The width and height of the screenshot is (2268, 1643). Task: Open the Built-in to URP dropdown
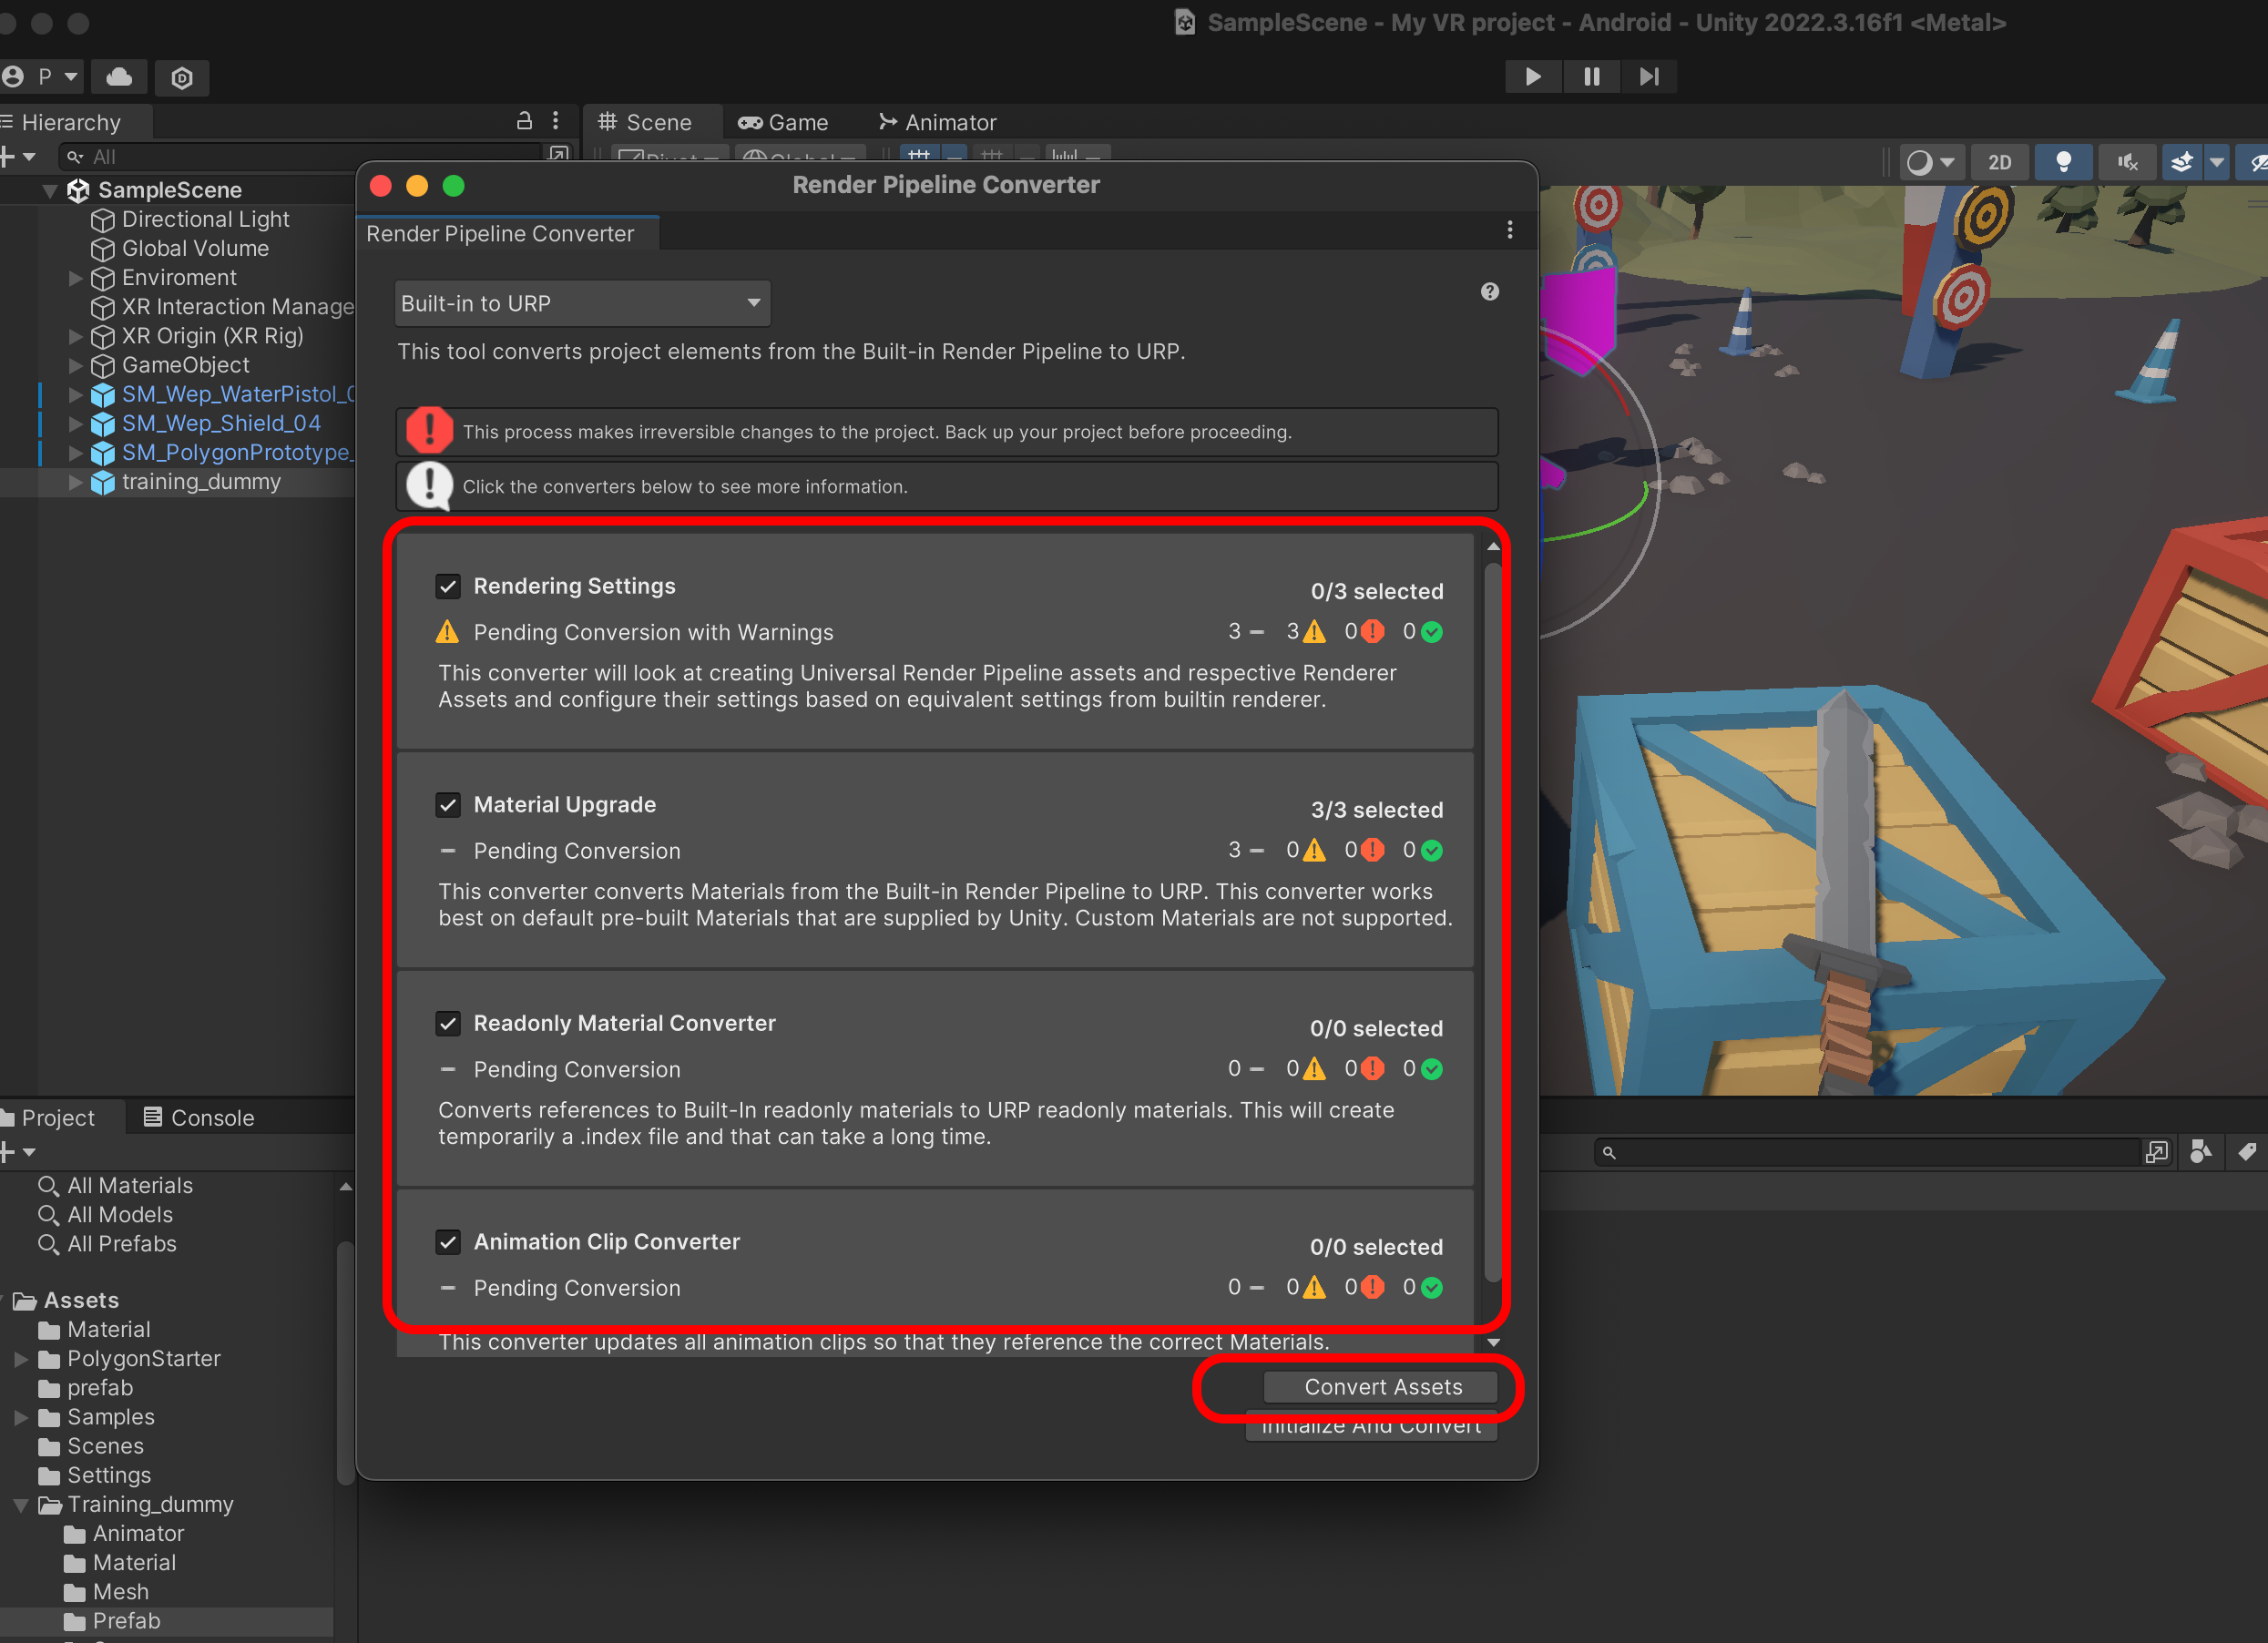(581, 303)
